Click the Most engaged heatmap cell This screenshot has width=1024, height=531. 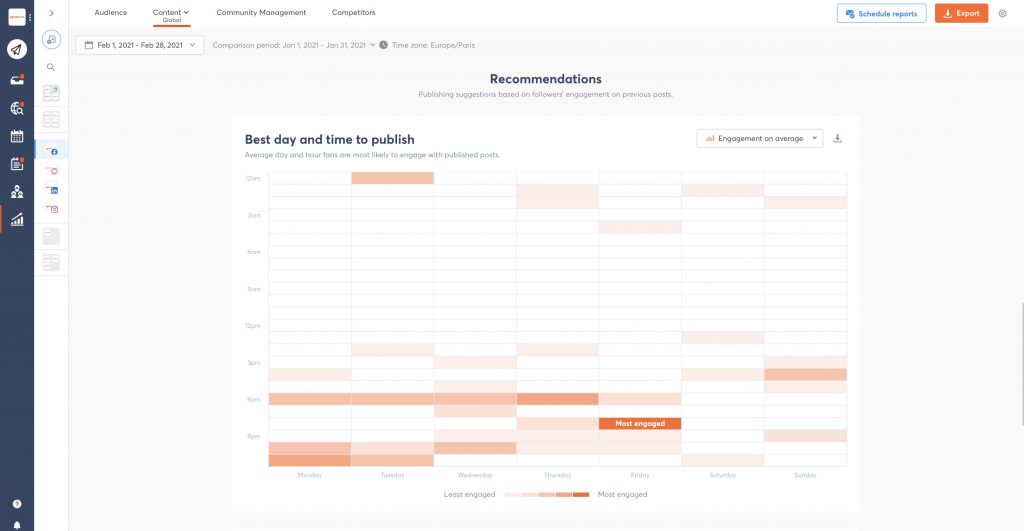click(x=640, y=423)
